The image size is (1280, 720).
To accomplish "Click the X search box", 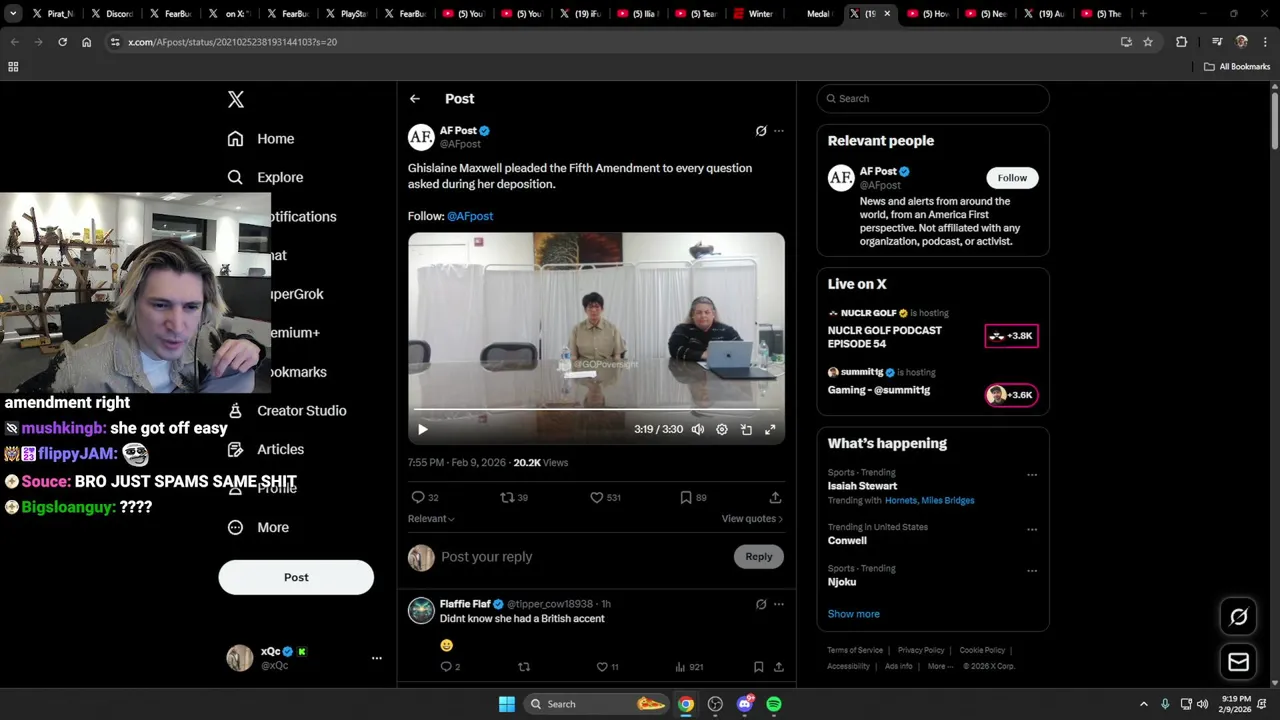I will 933,98.
